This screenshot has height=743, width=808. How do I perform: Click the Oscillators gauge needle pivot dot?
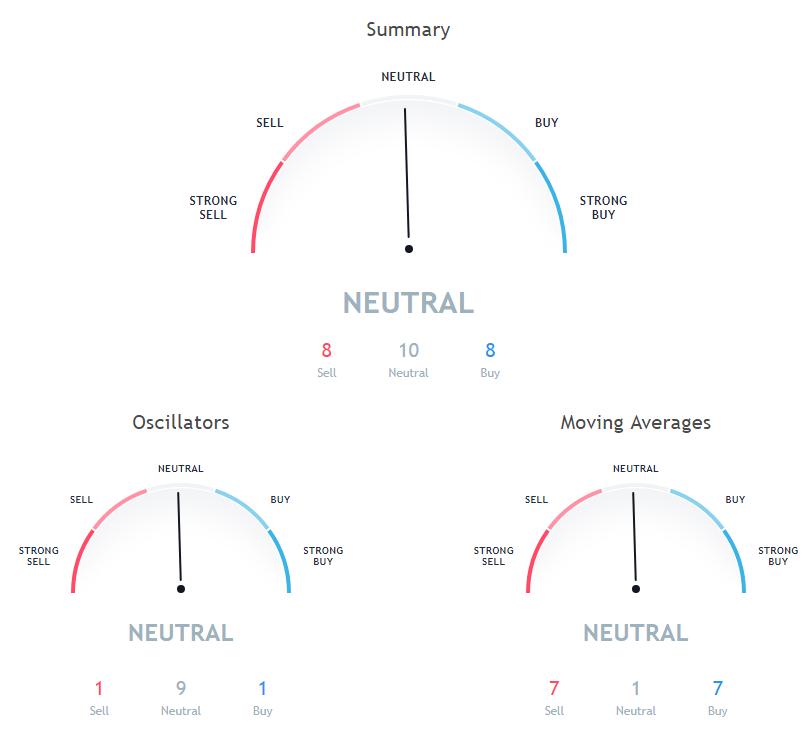click(x=181, y=589)
